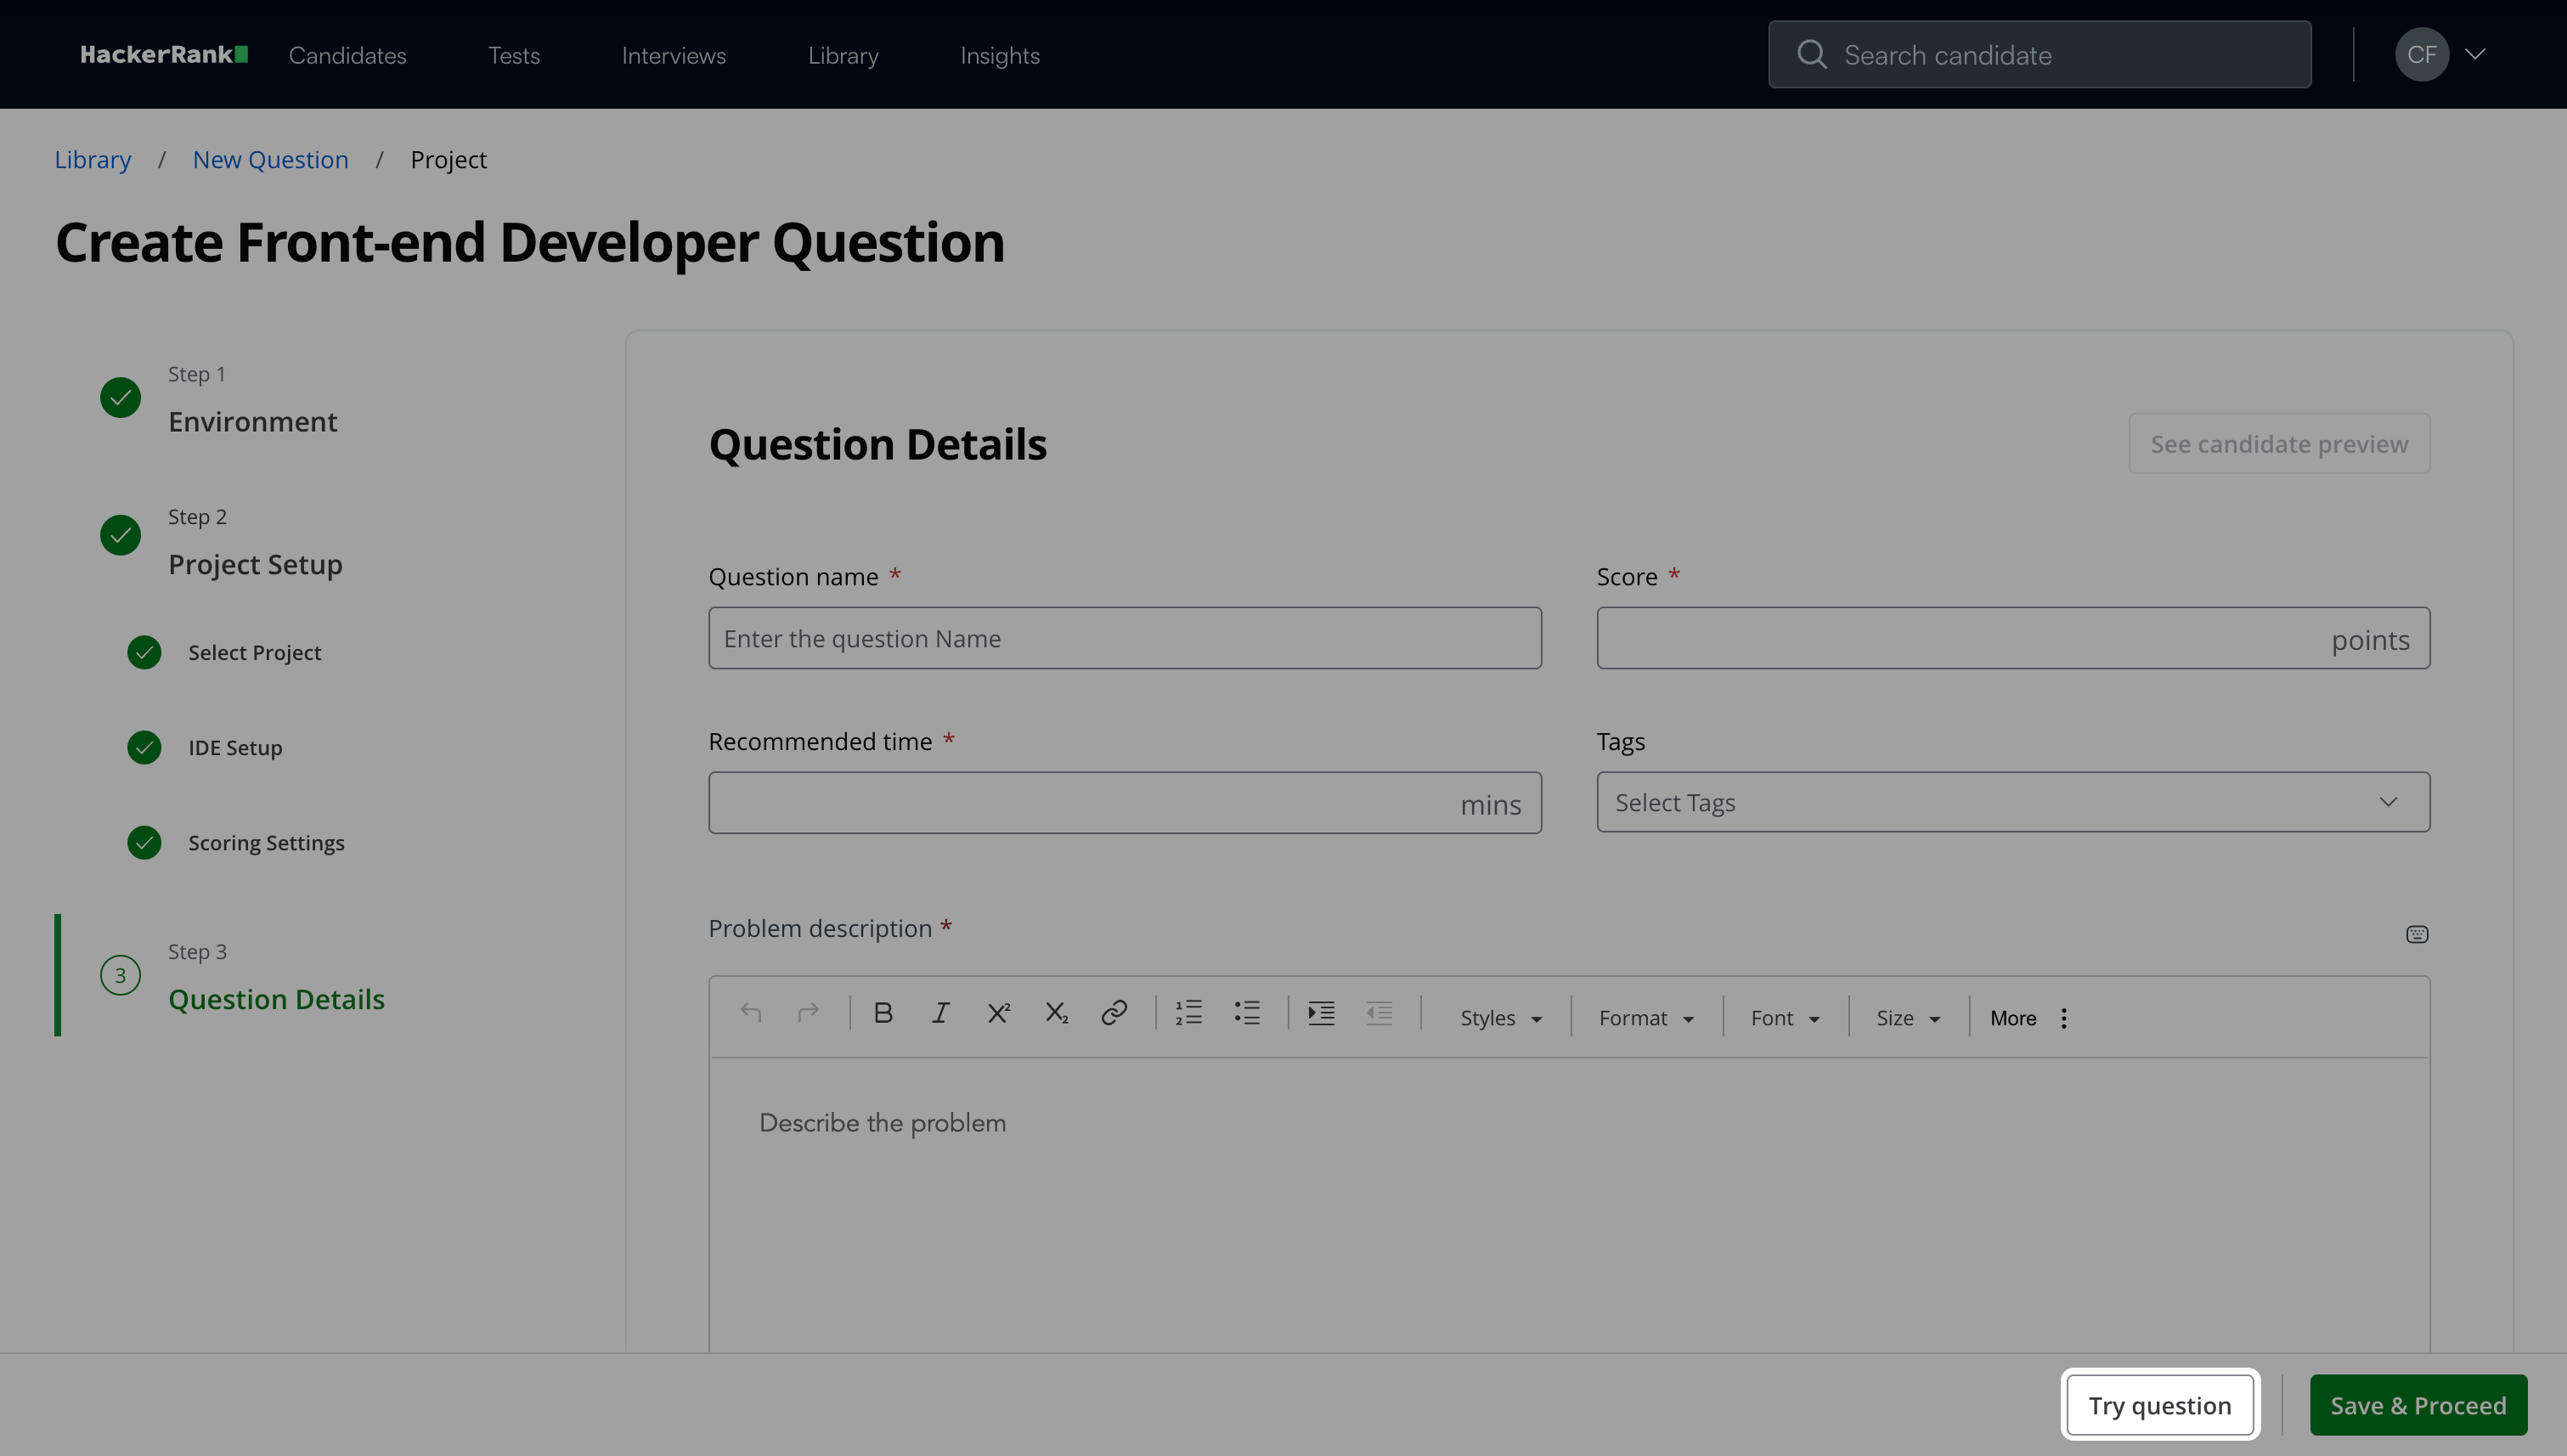Click the Save & Proceed button
The image size is (2567, 1456).
[x=2417, y=1405]
